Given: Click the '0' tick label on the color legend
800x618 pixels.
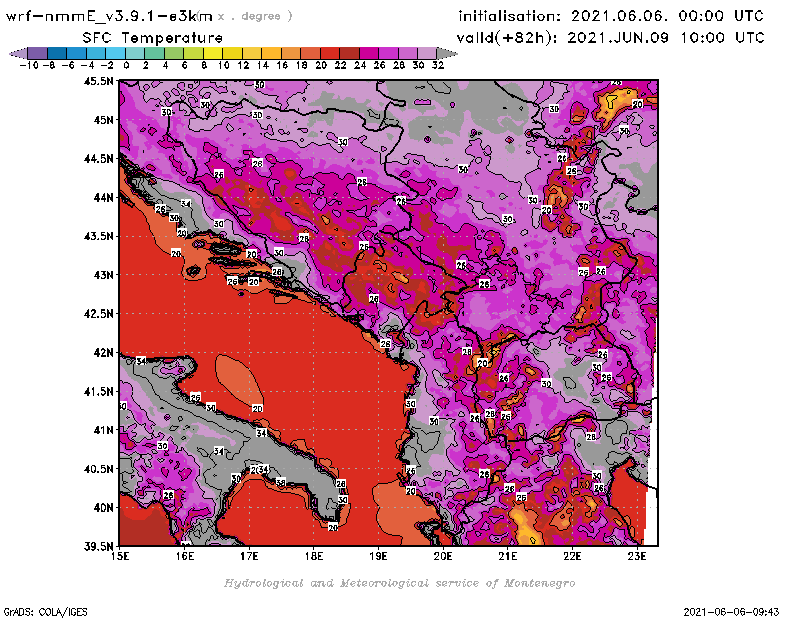Looking at the screenshot, I should click(126, 65).
